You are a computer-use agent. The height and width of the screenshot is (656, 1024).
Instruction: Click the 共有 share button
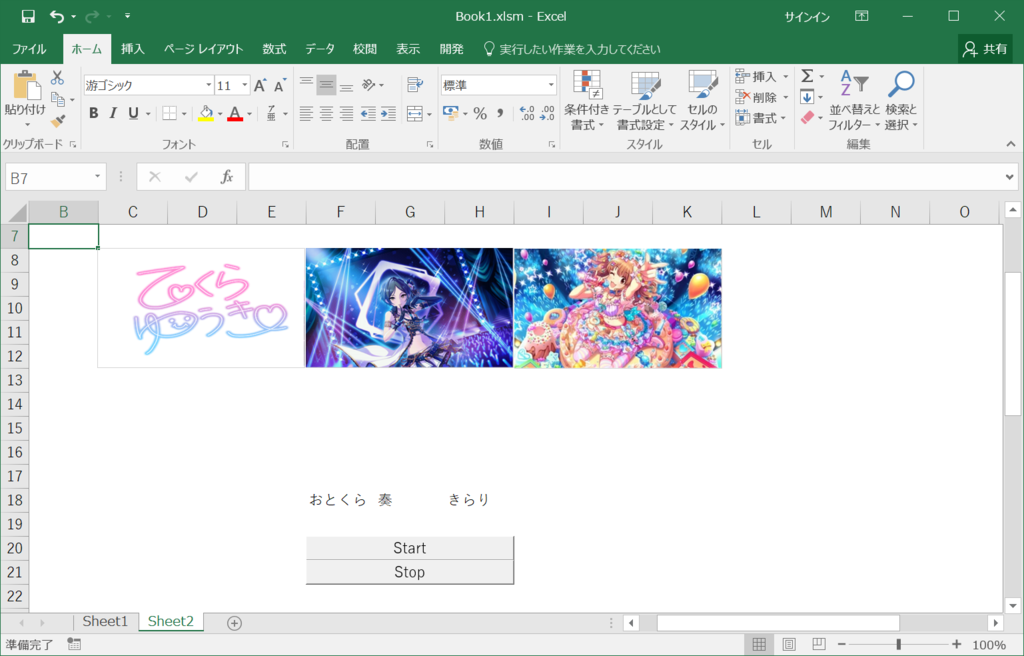tap(985, 49)
